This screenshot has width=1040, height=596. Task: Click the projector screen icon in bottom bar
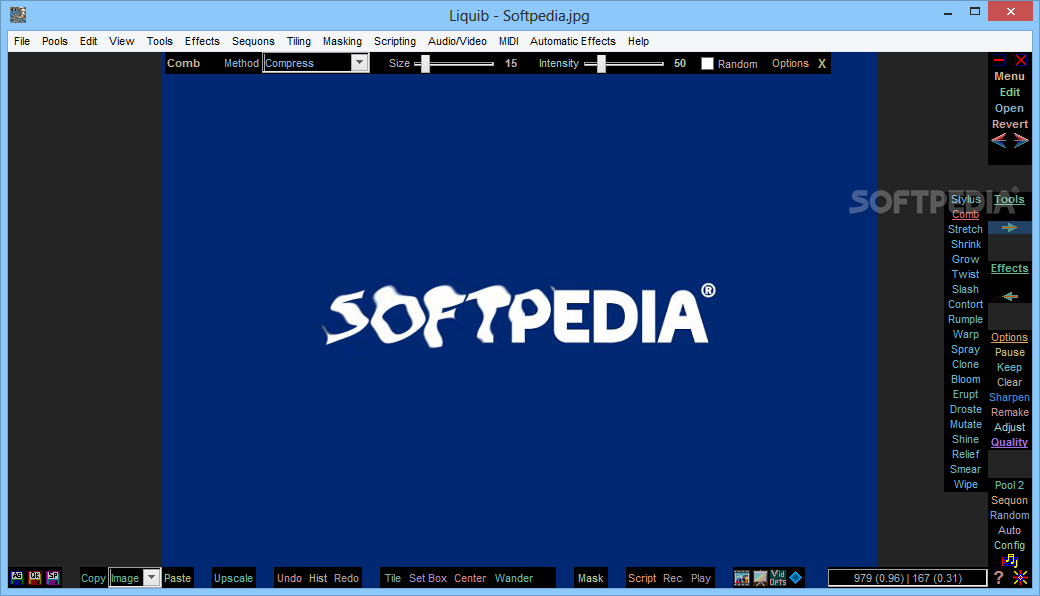pos(760,578)
